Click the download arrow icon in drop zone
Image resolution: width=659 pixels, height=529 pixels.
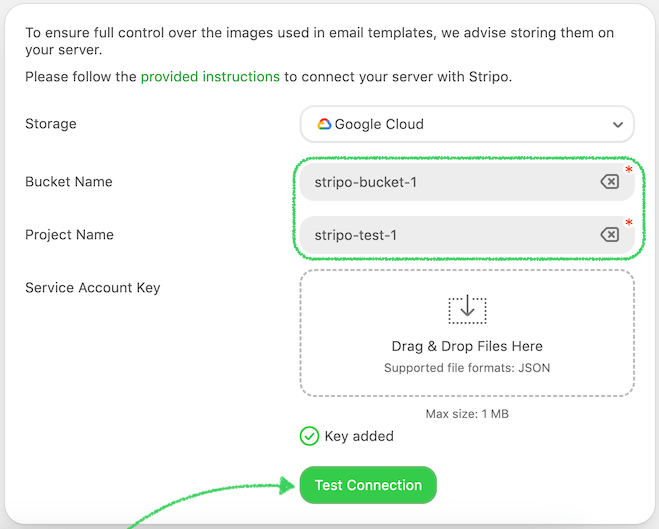click(x=467, y=309)
